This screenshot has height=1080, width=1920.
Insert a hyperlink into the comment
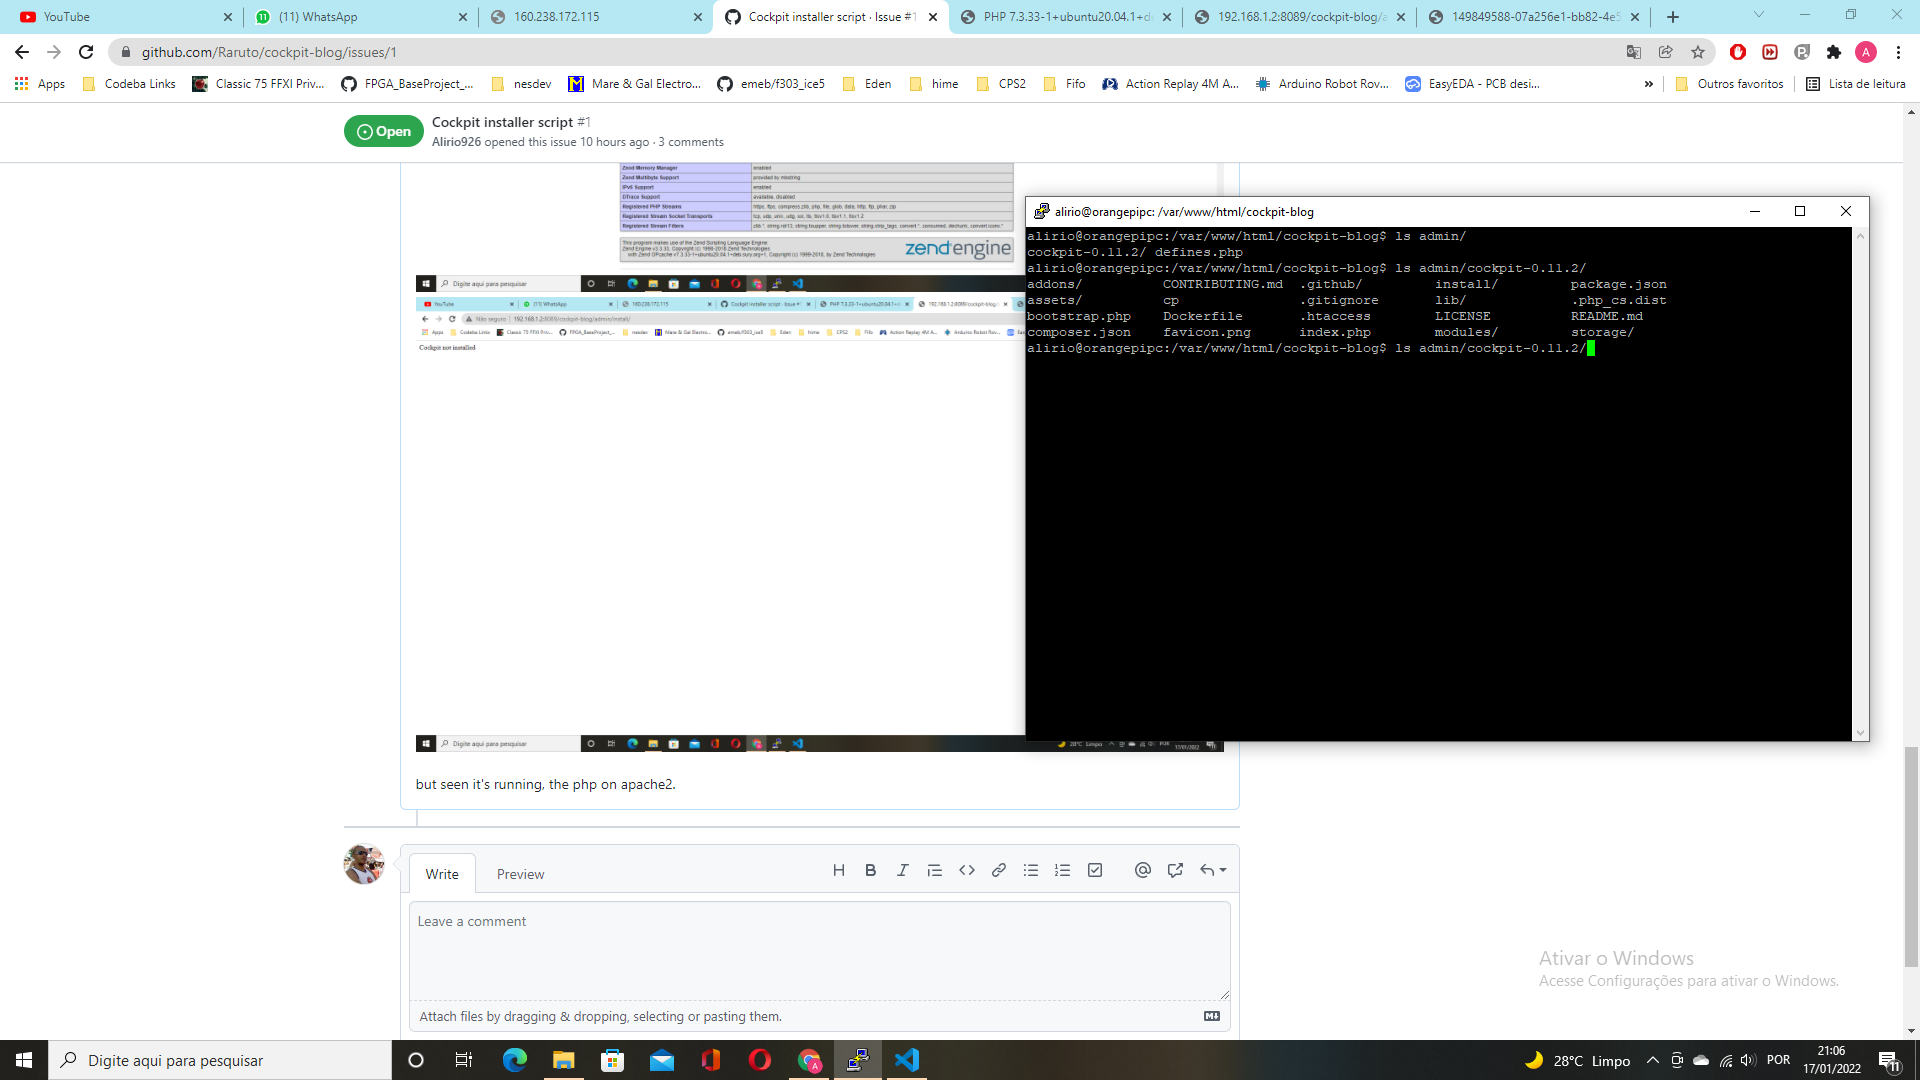pos(999,870)
